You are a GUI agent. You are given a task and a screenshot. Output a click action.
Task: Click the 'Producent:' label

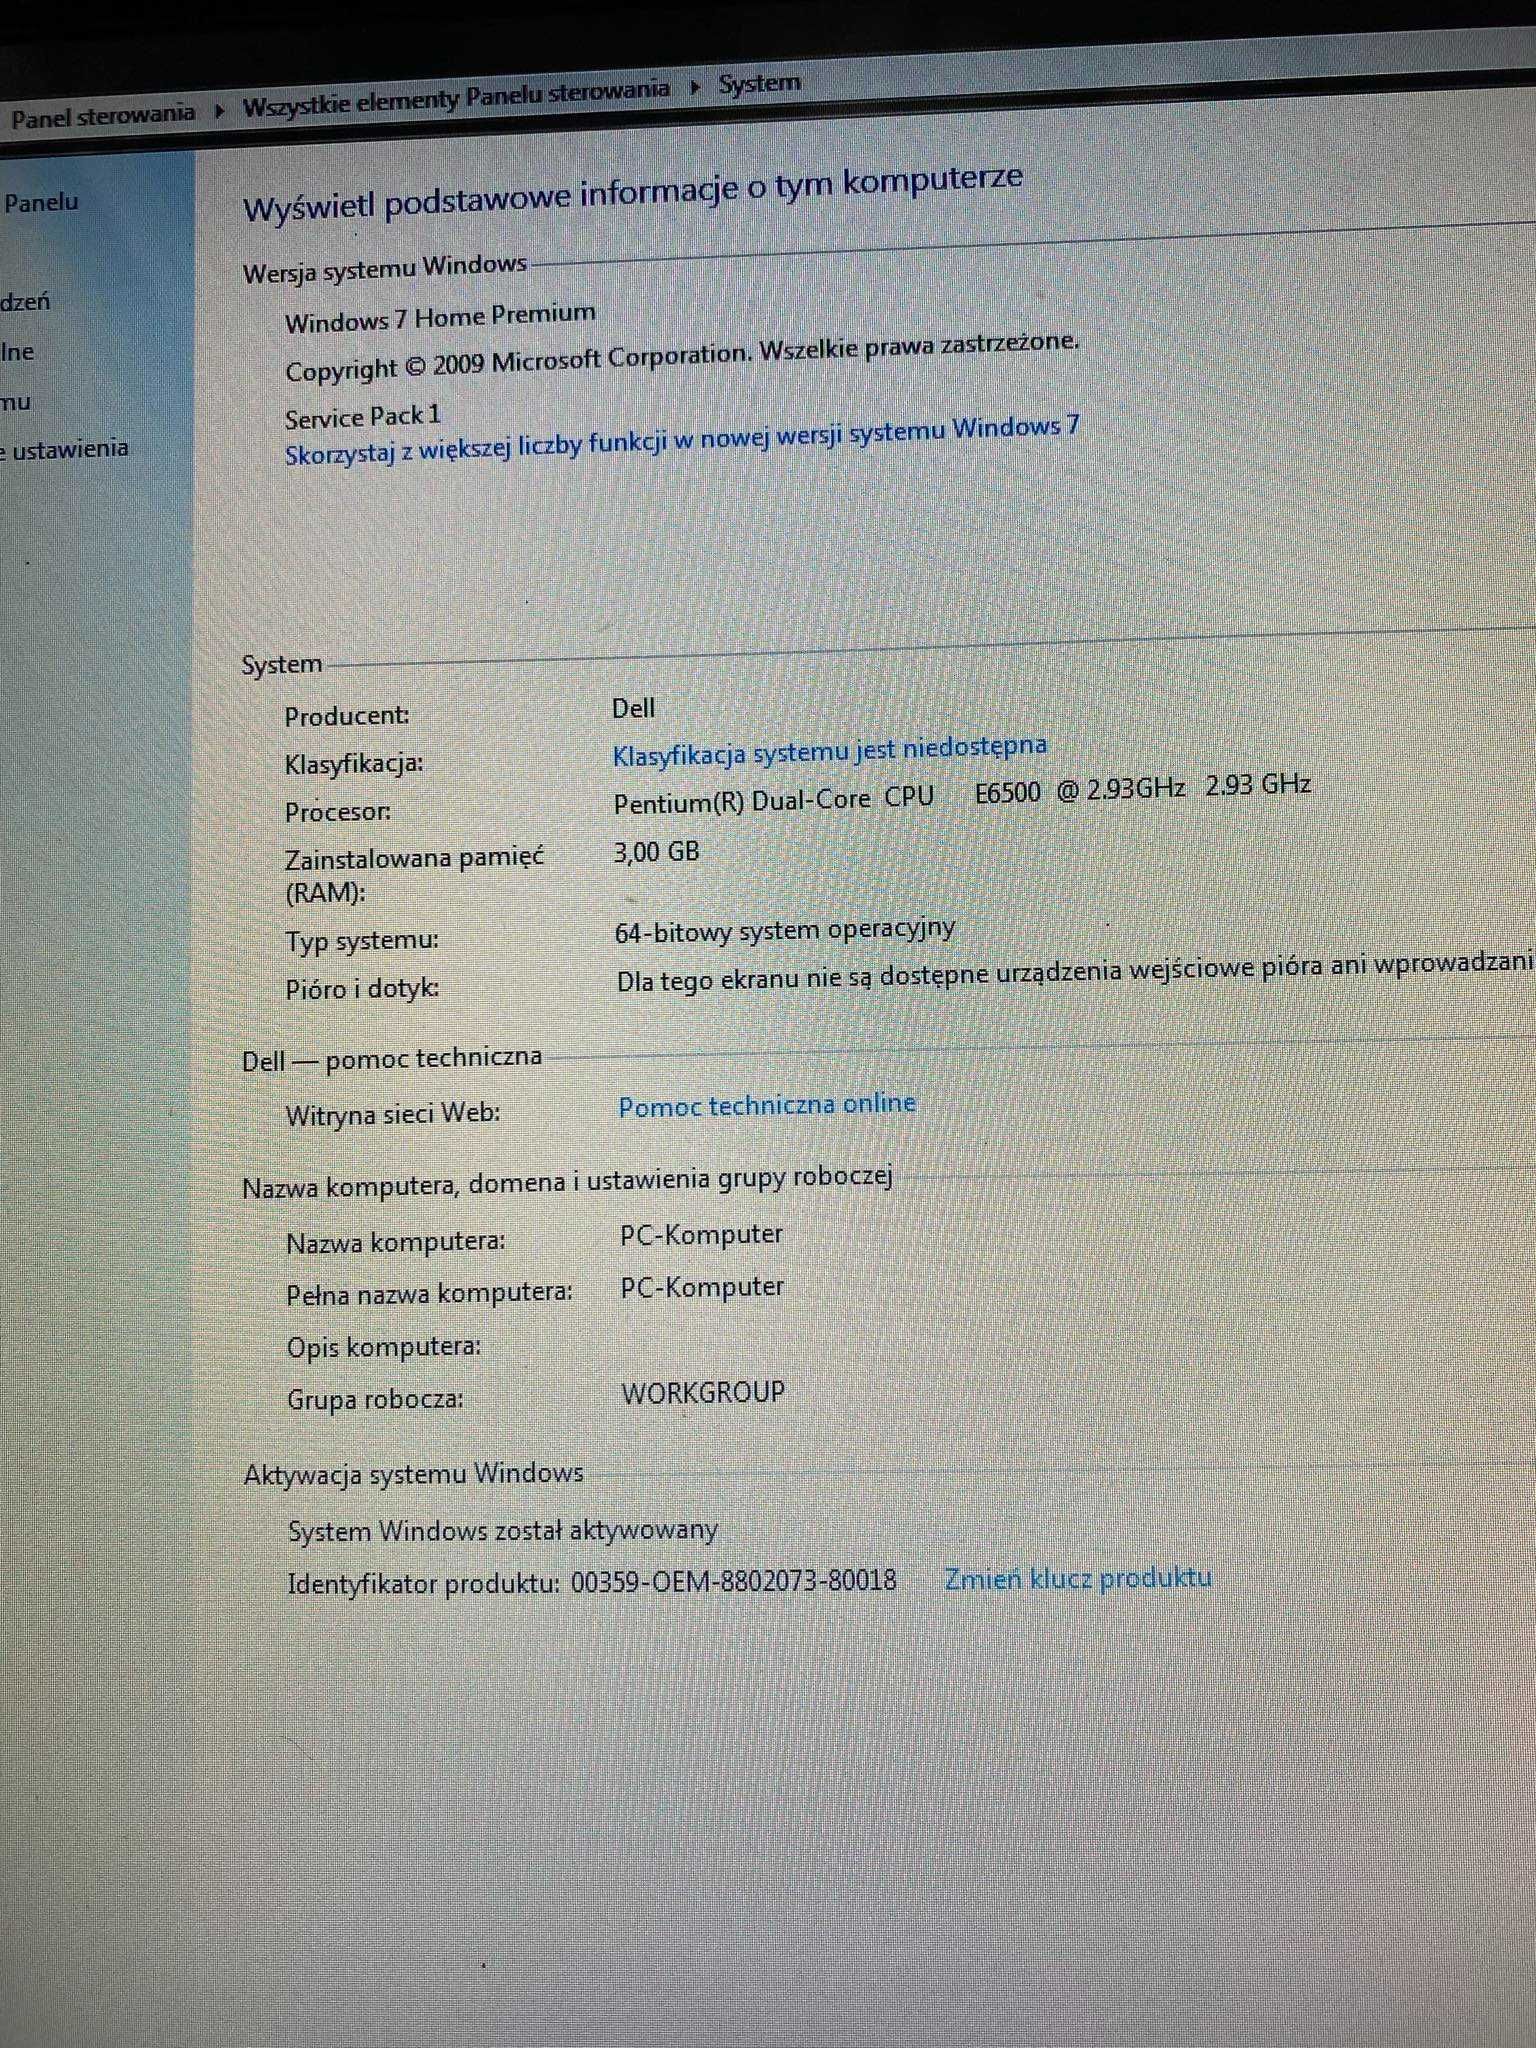click(347, 716)
